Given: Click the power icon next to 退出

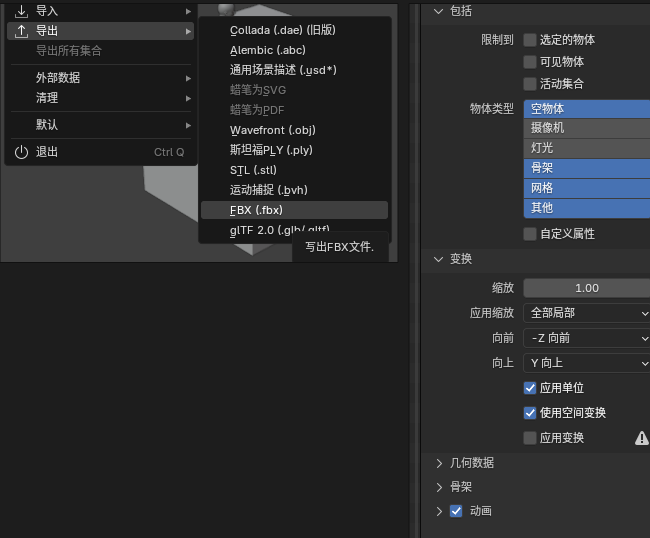Looking at the screenshot, I should [21, 152].
